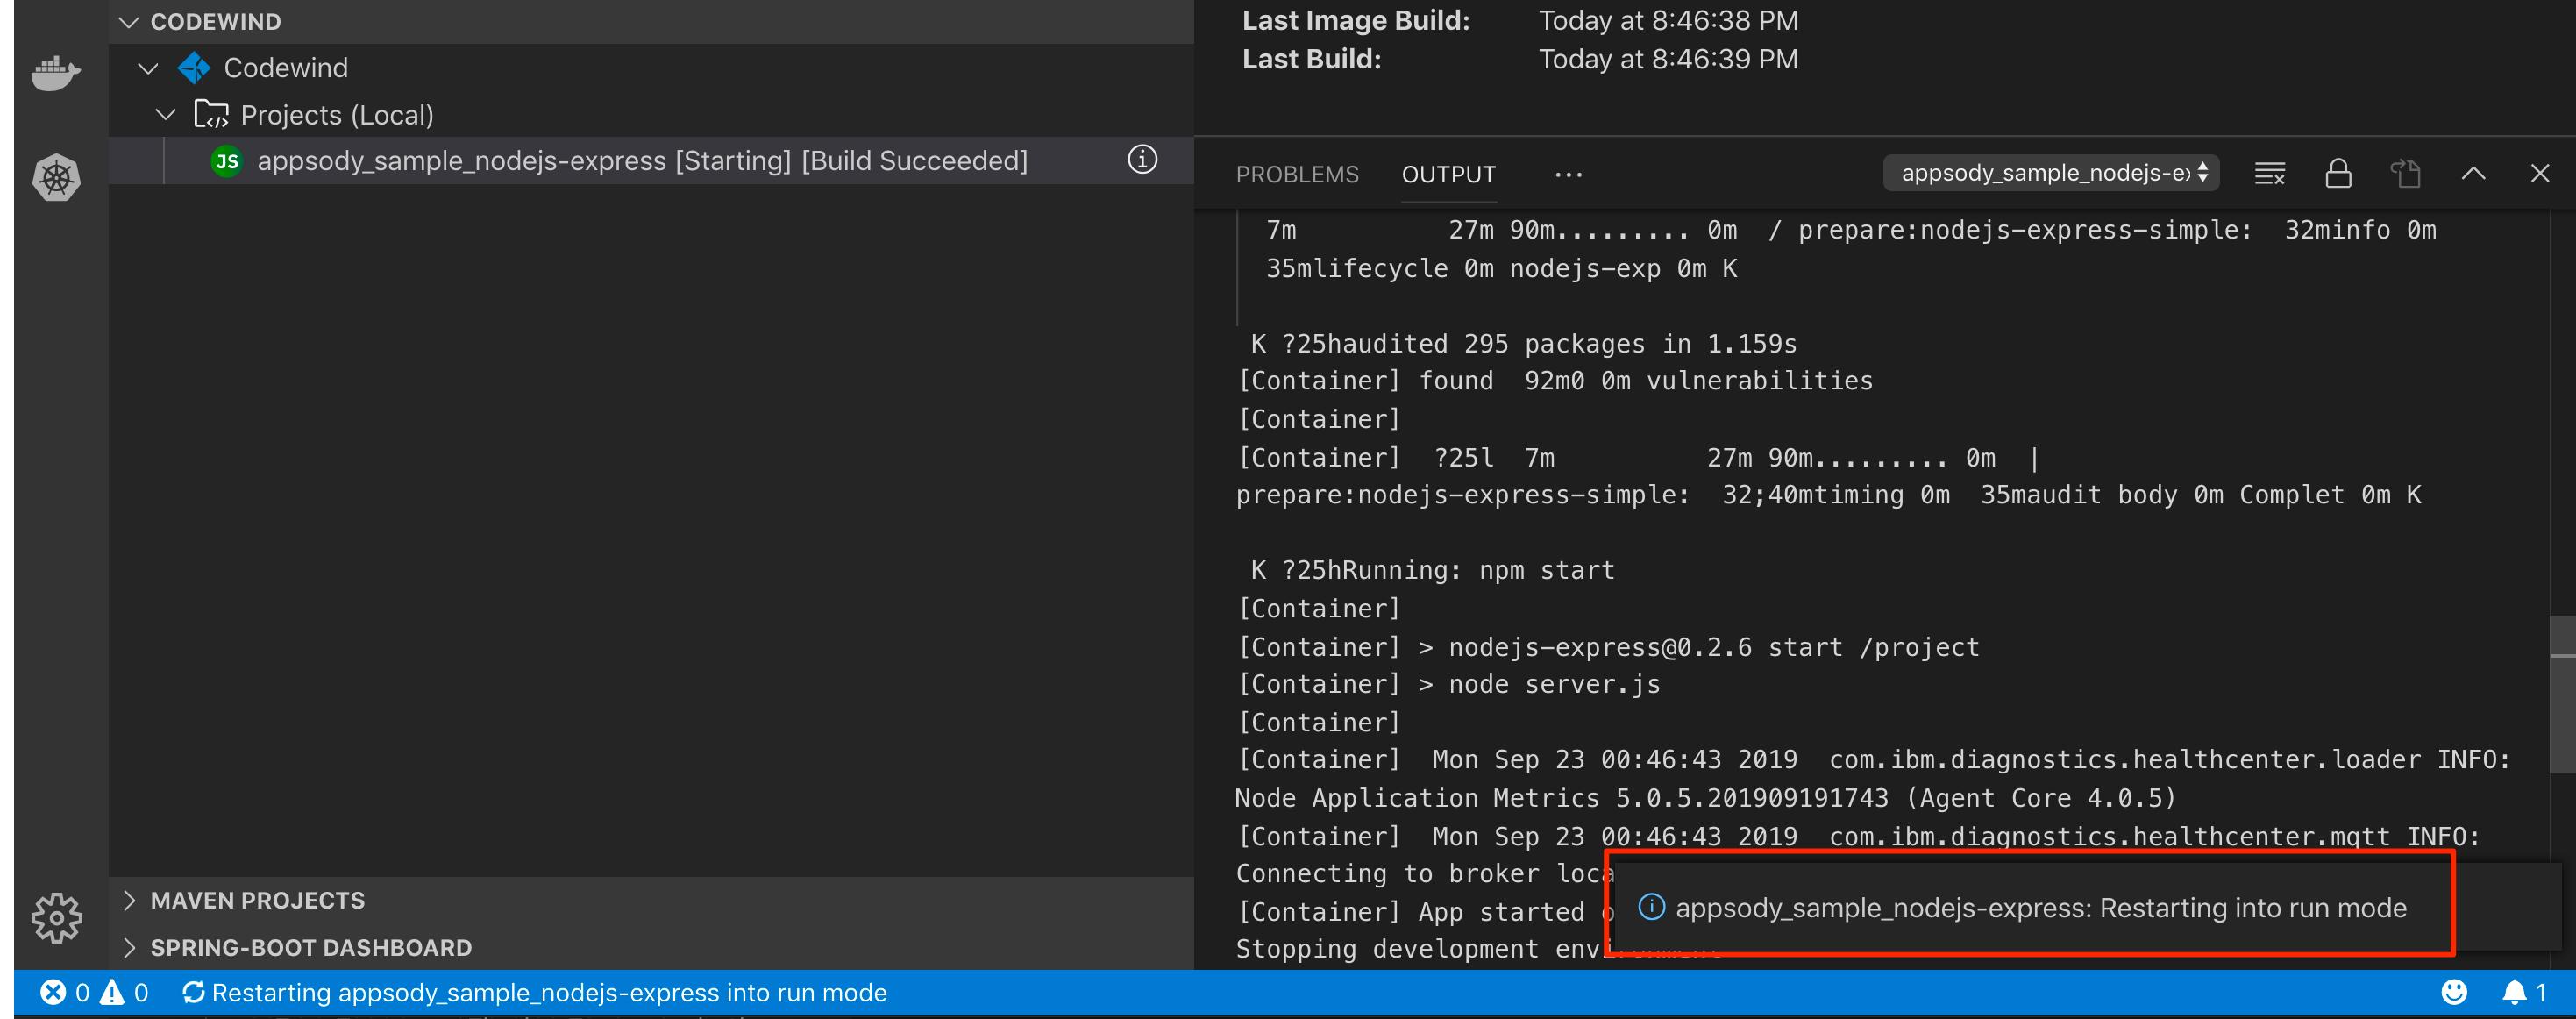Viewport: 2576px width, 1019px height.
Task: Click the warnings count in status bar
Action: [125, 992]
